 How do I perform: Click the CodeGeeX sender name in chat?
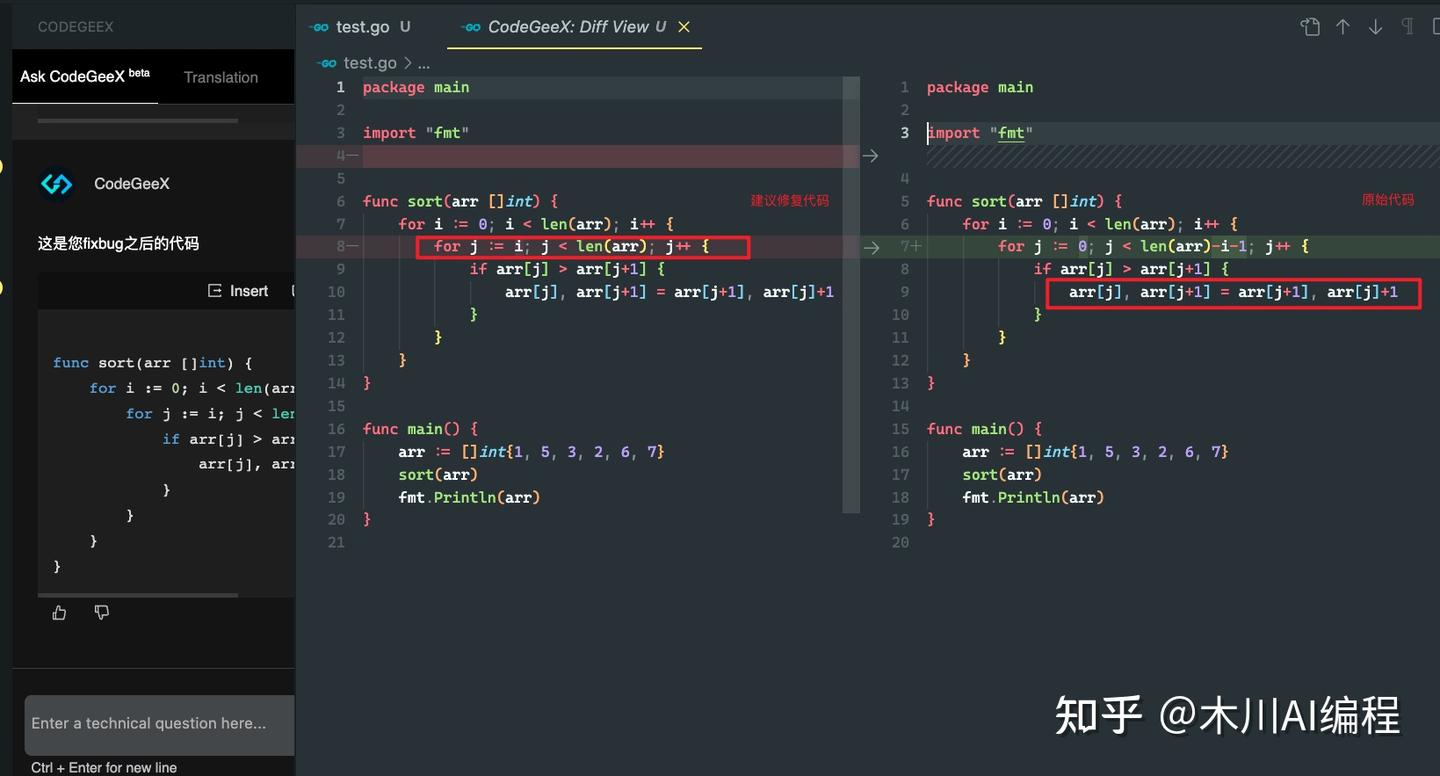(x=132, y=184)
